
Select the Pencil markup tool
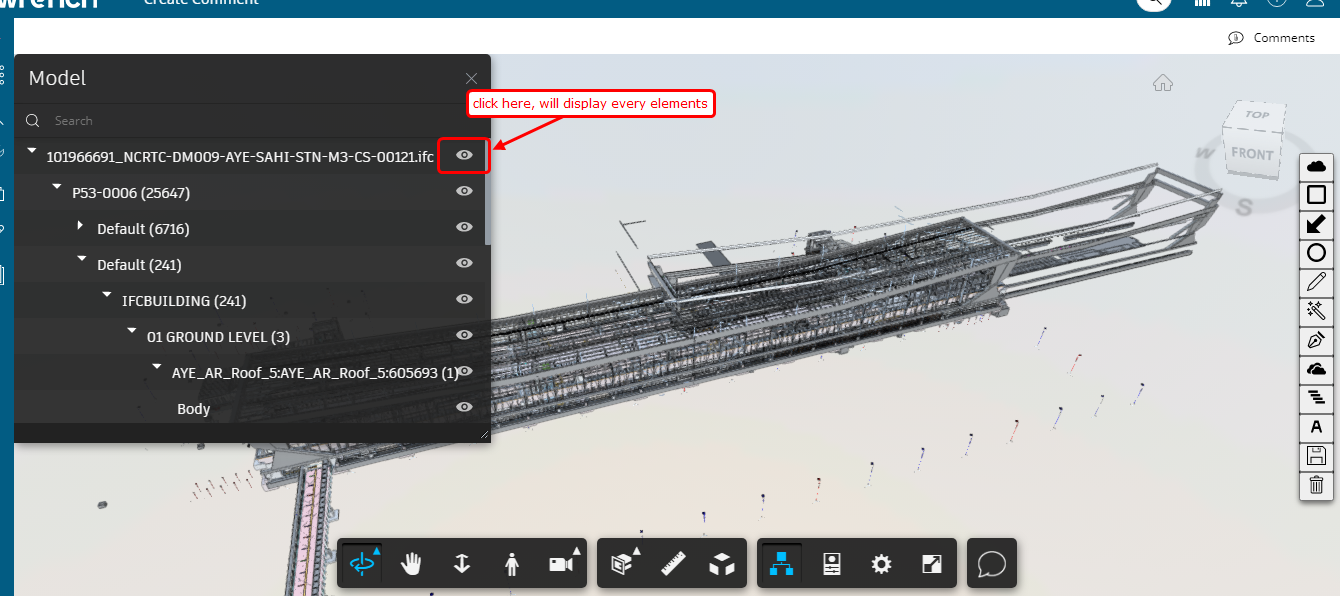[x=1316, y=281]
